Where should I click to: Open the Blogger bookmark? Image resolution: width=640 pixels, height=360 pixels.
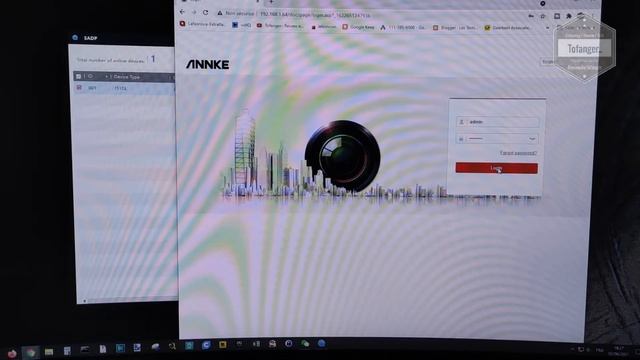454,28
